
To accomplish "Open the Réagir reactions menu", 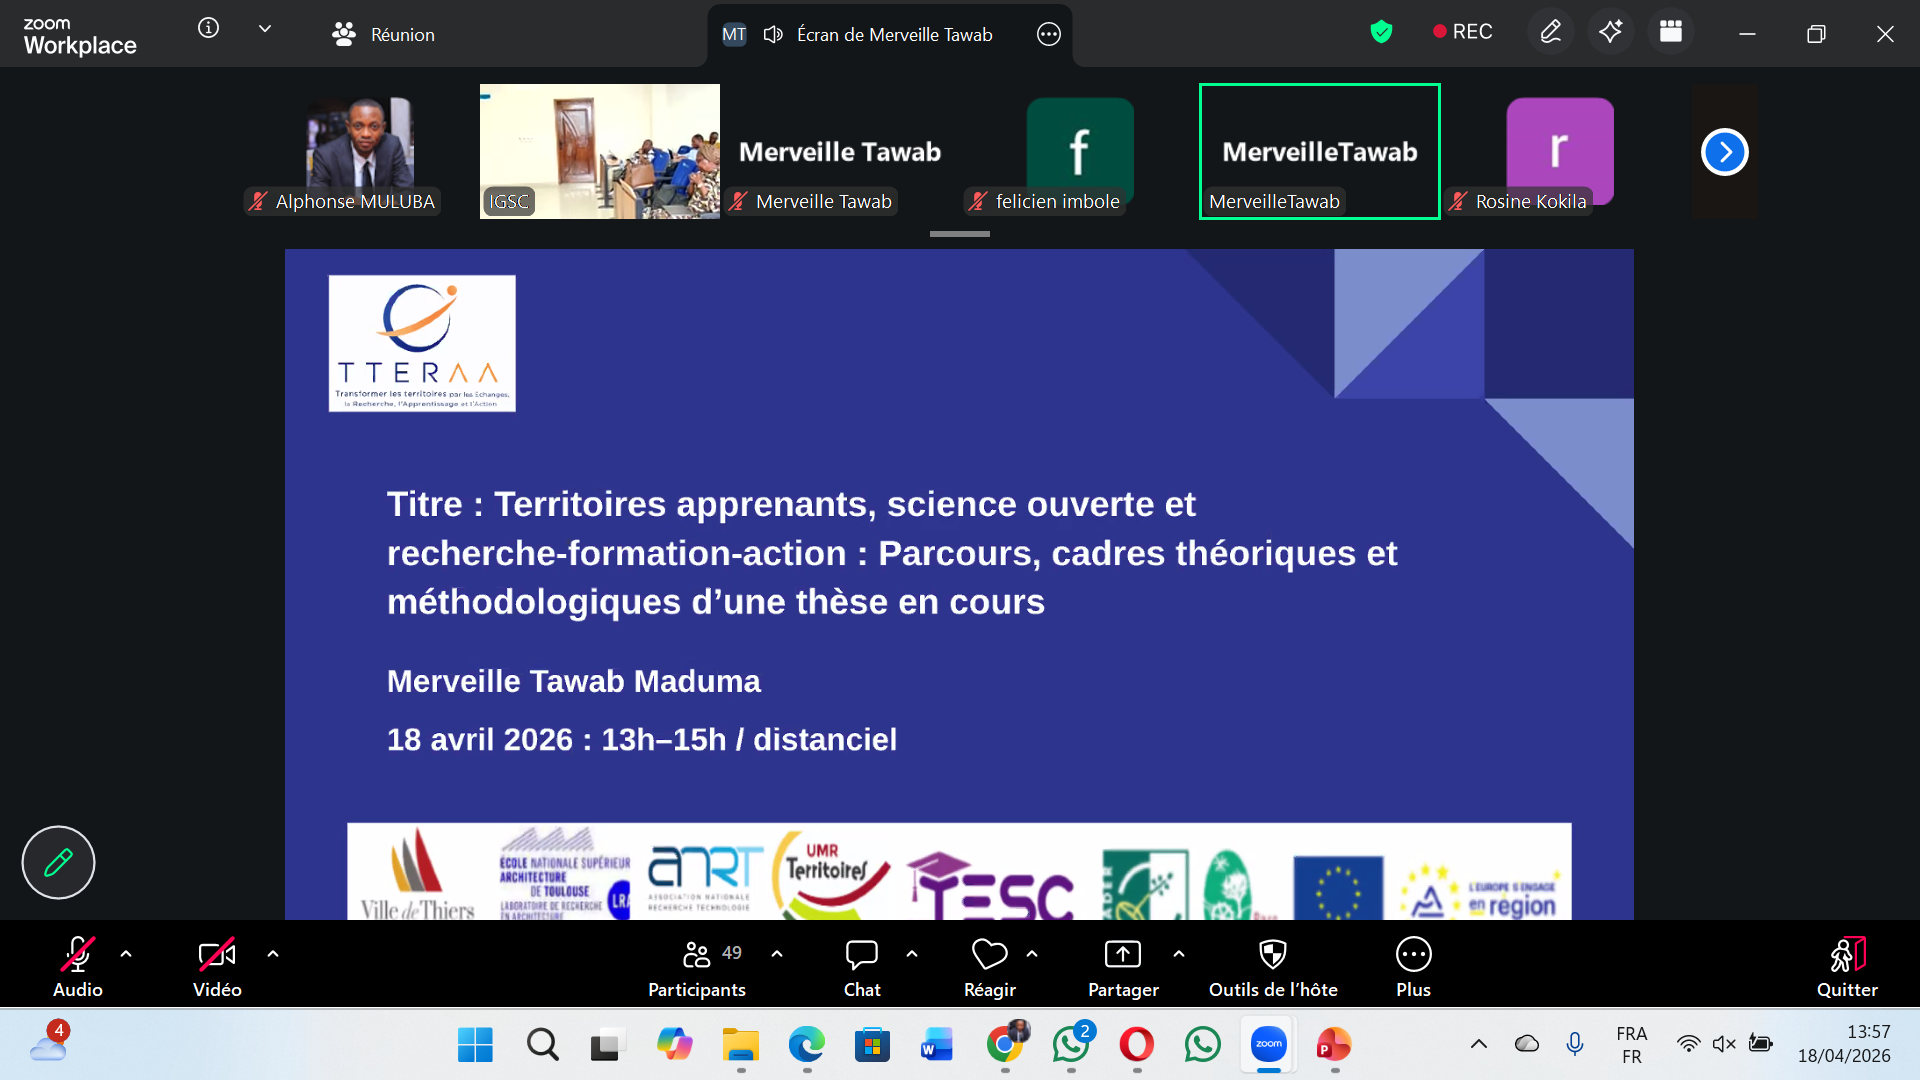I will click(988, 963).
